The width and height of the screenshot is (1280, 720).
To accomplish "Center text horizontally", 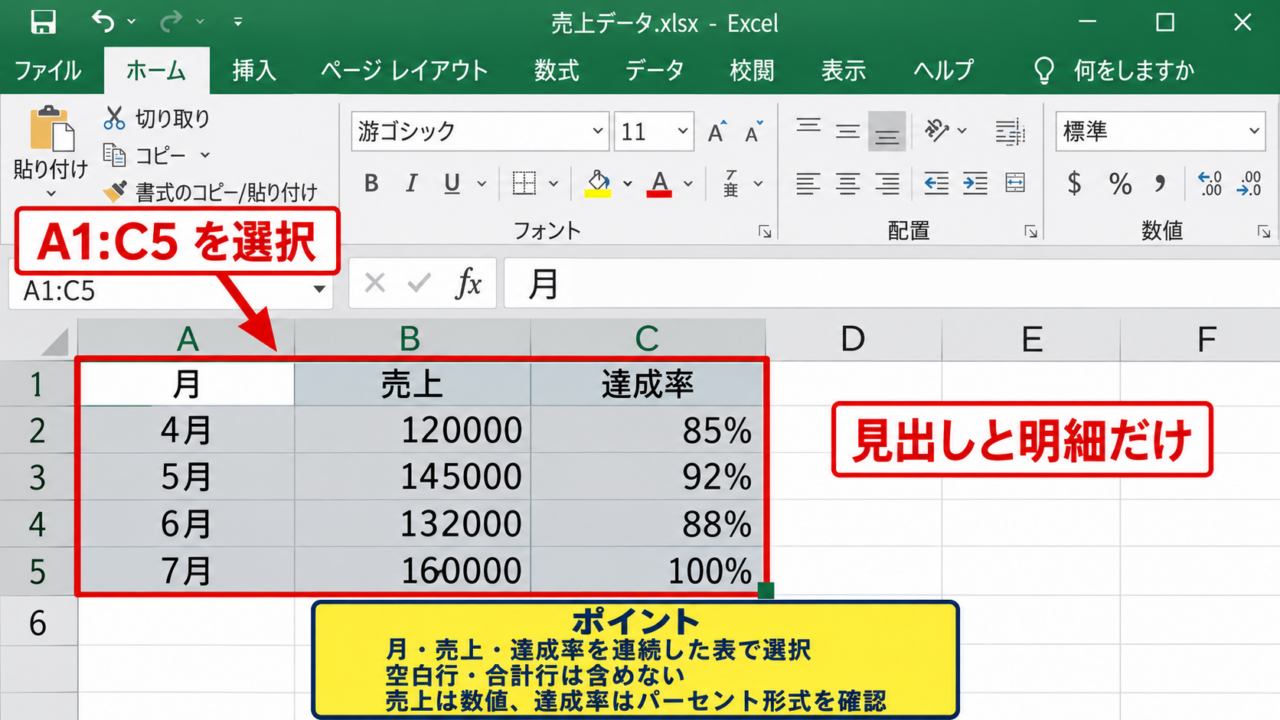I will tap(848, 183).
